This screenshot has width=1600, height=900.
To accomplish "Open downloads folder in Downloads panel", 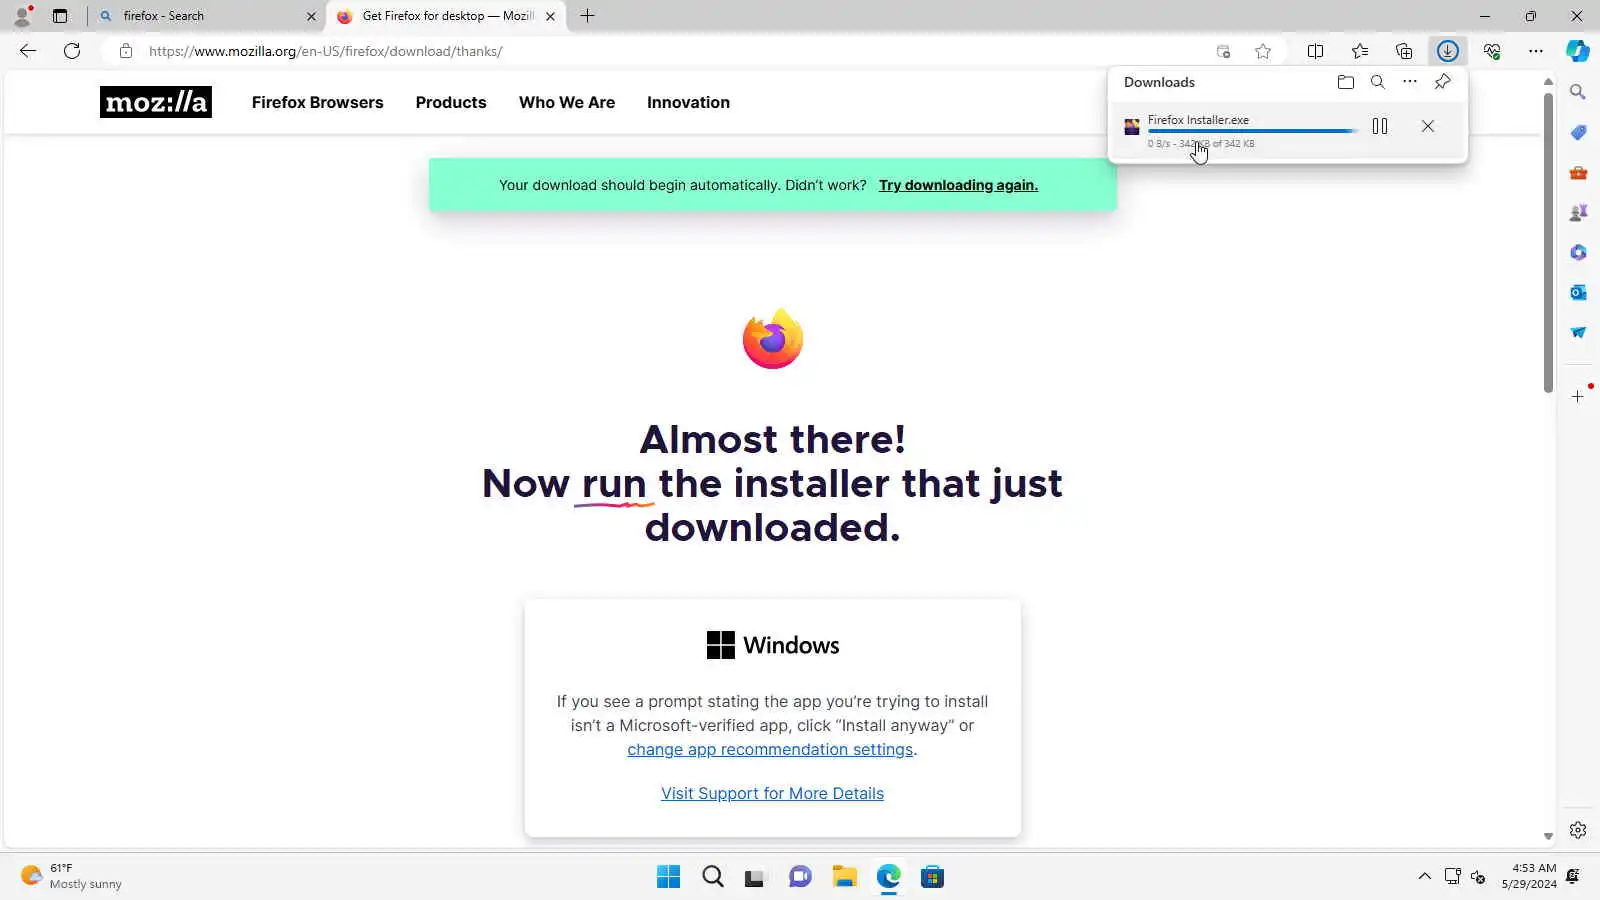I will (1346, 82).
